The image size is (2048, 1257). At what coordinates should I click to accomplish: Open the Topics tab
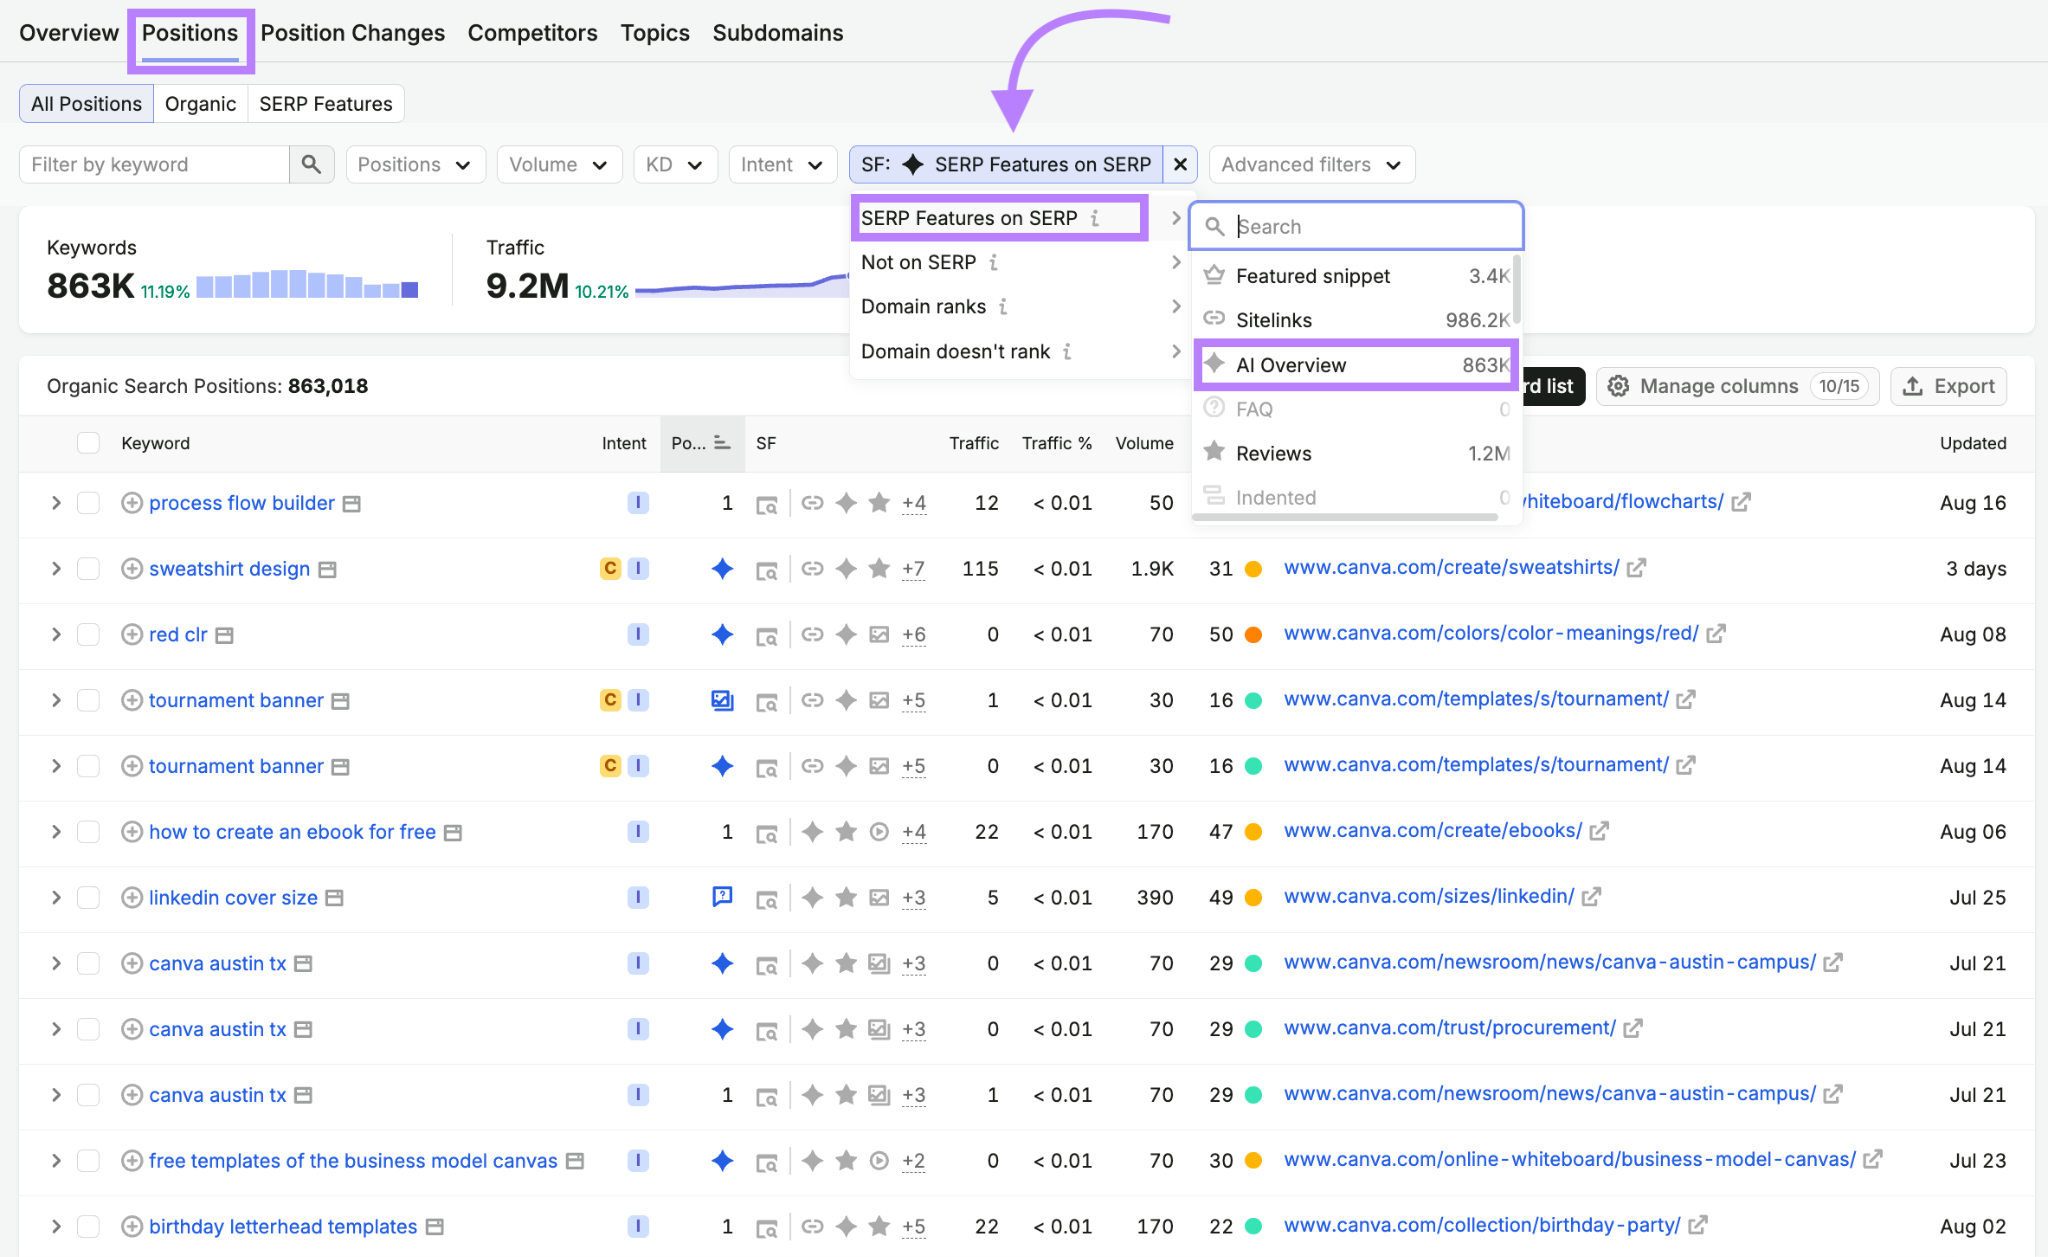click(x=655, y=33)
